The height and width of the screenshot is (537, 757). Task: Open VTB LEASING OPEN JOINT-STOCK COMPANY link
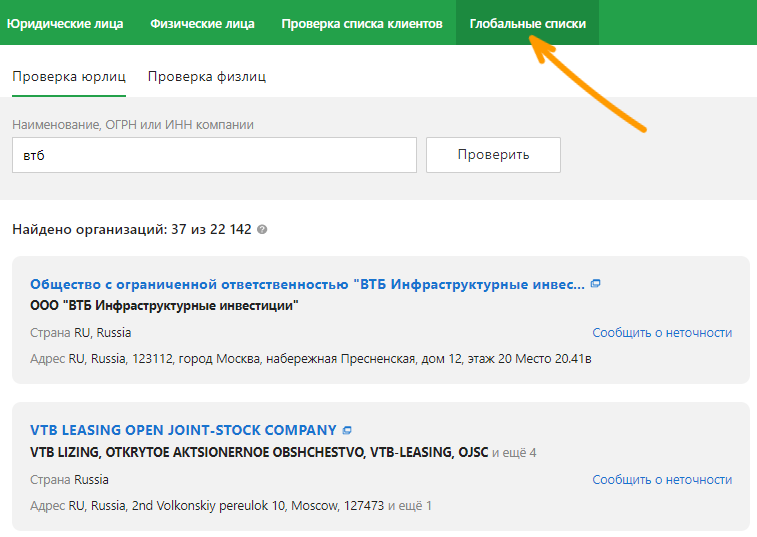click(x=183, y=430)
